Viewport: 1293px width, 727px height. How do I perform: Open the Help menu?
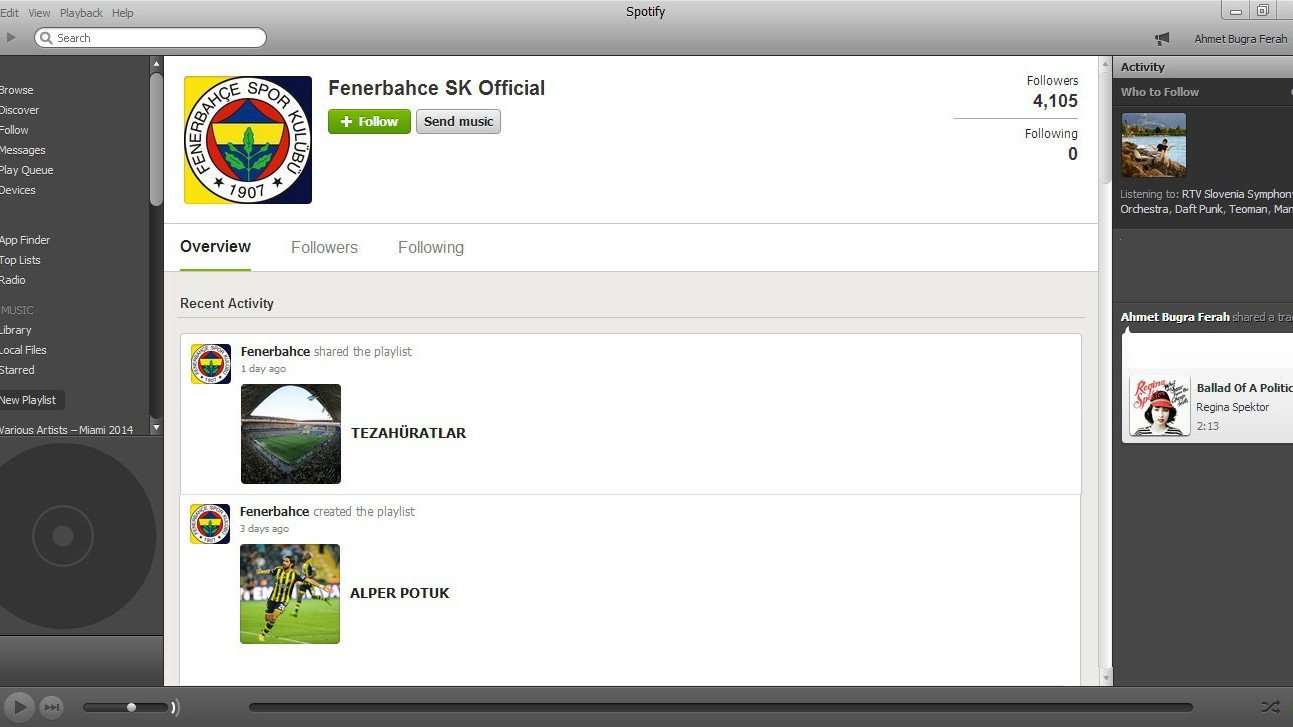123,13
